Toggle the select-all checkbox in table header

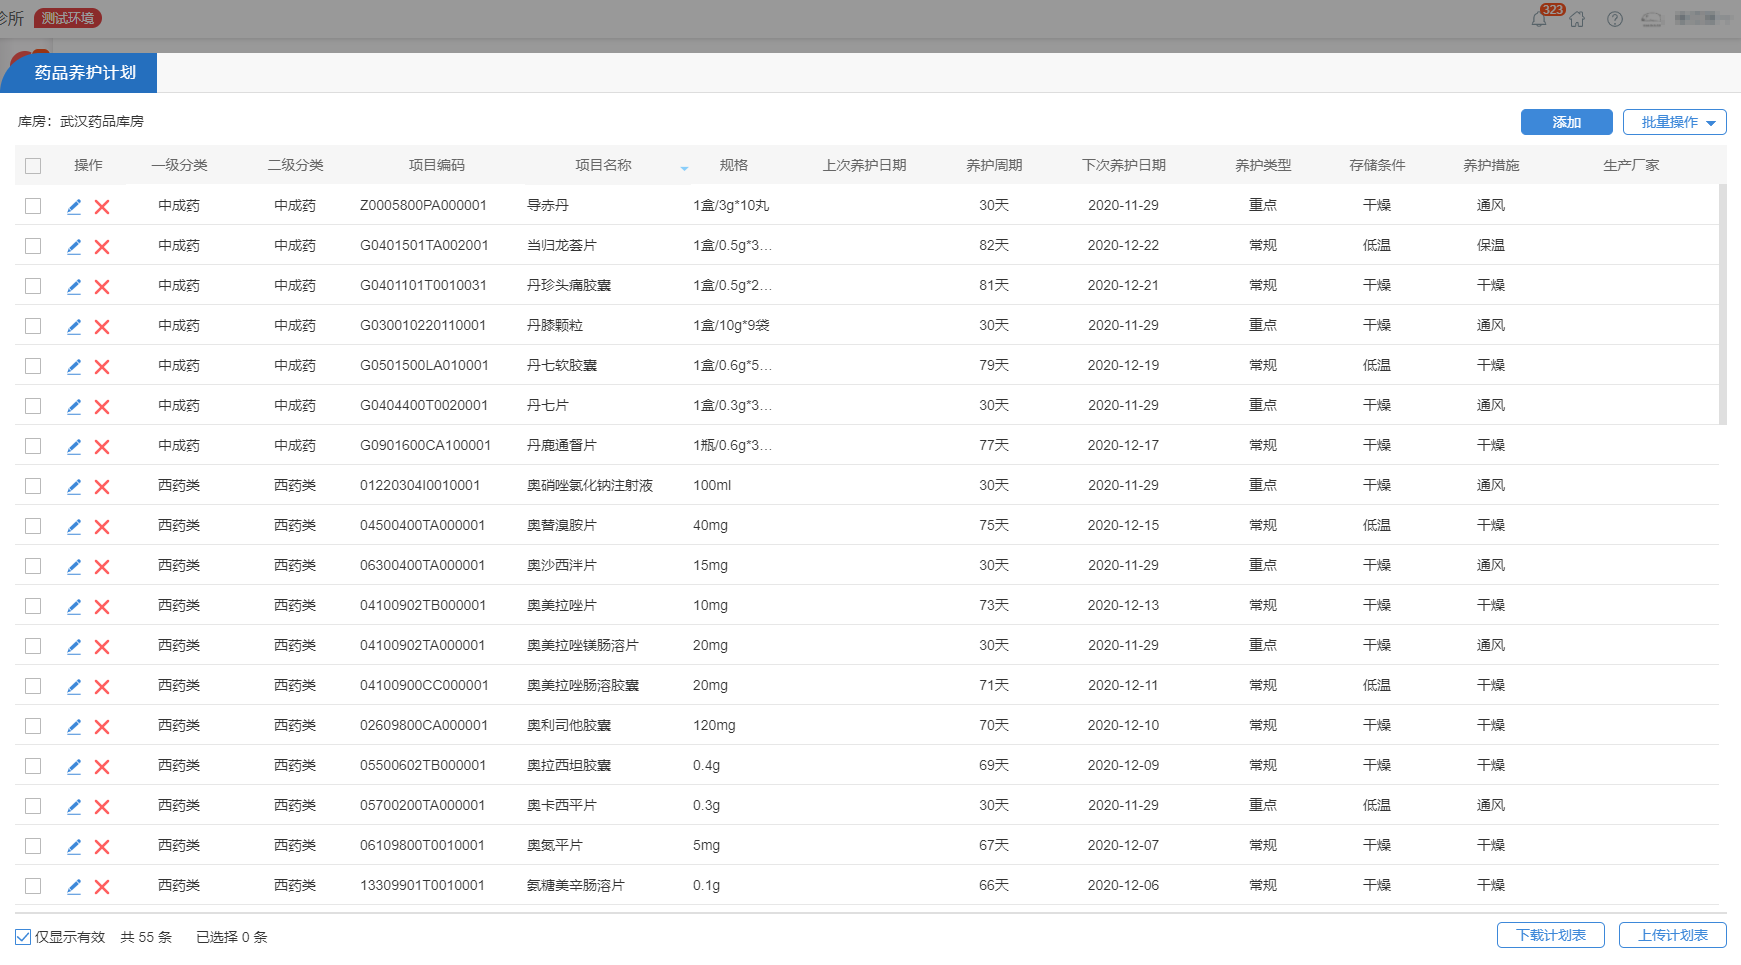click(33, 166)
